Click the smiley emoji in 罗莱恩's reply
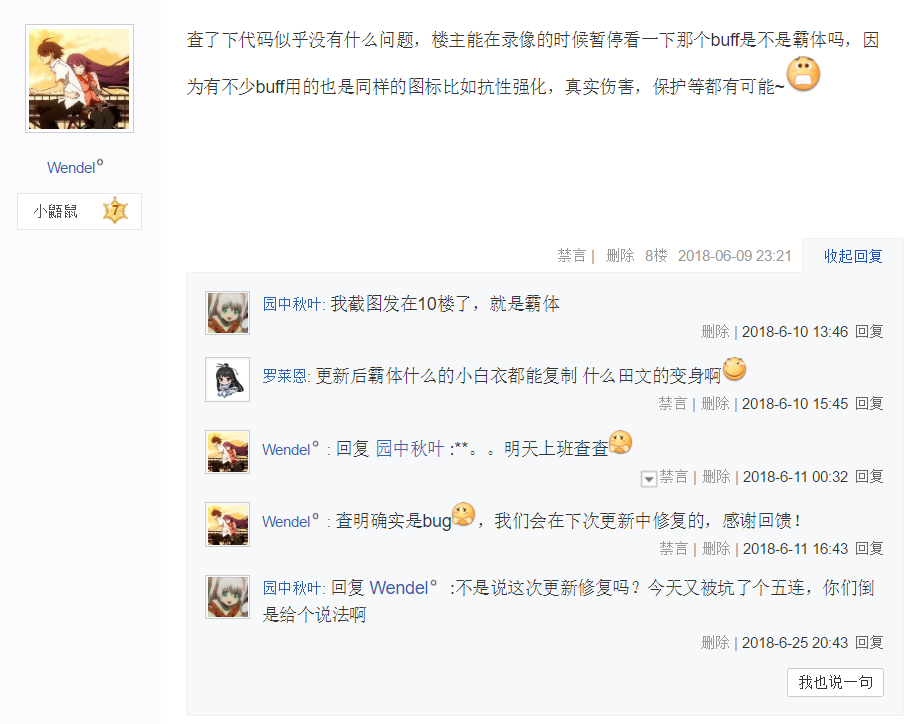This screenshot has height=724, width=908. pyautogui.click(x=734, y=370)
